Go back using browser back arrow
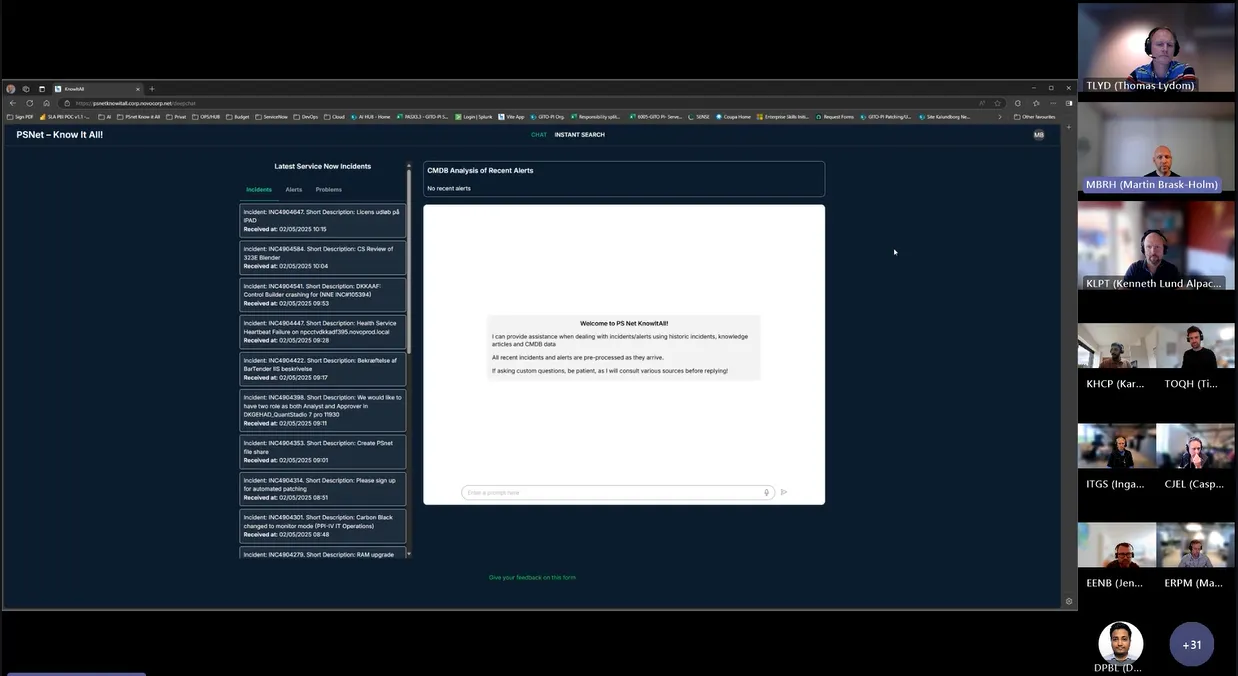 click(12, 103)
